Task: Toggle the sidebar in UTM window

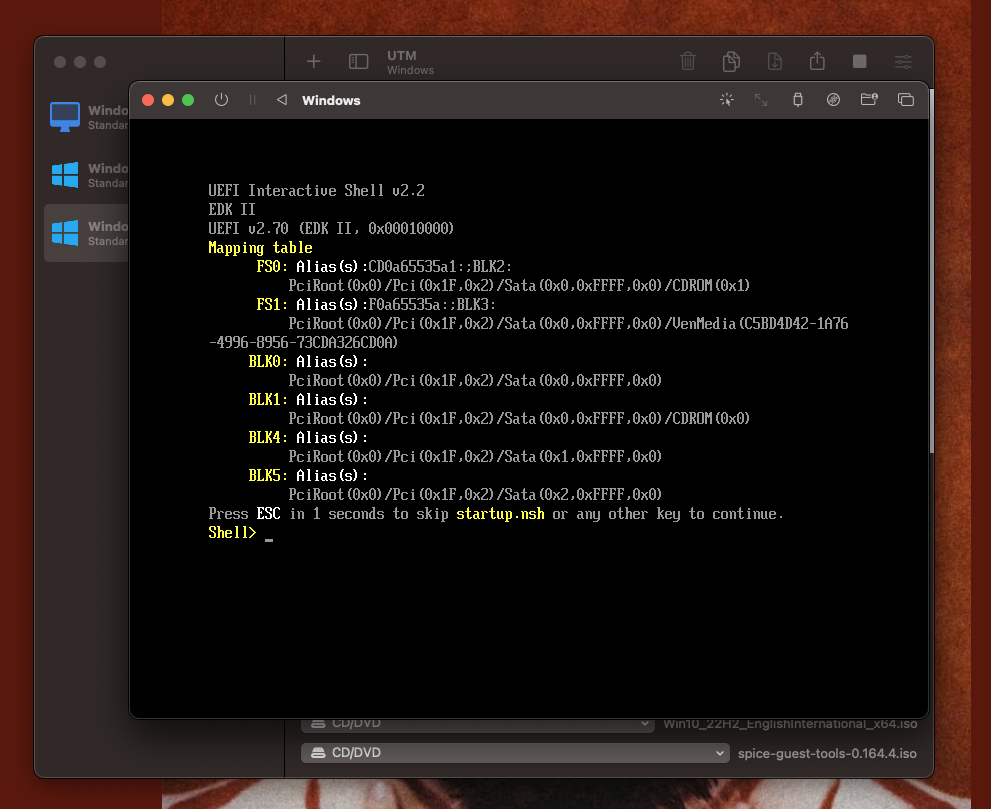Action: (358, 61)
